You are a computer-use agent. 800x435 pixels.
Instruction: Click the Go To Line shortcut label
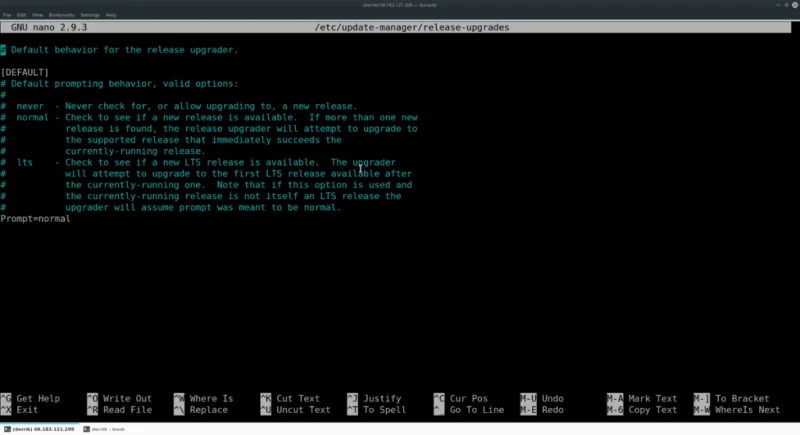click(469, 410)
